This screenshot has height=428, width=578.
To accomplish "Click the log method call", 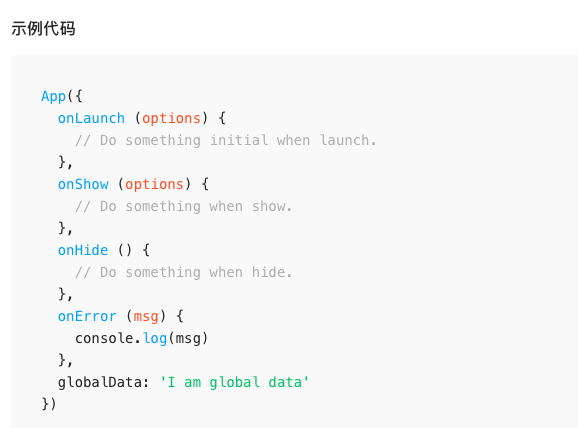I will pos(155,339).
